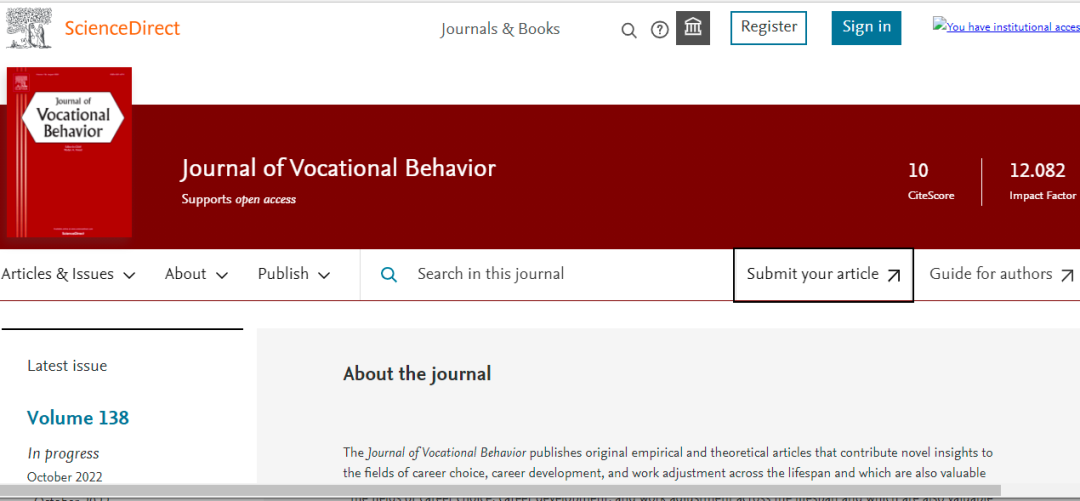Click the search magnifier icon in header

pos(629,30)
